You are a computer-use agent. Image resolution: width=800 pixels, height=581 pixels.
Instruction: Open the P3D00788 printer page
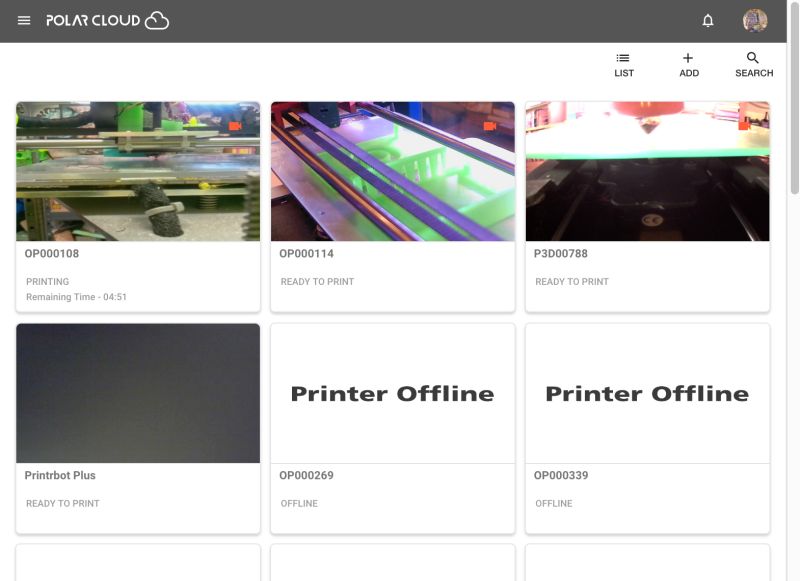[560, 253]
